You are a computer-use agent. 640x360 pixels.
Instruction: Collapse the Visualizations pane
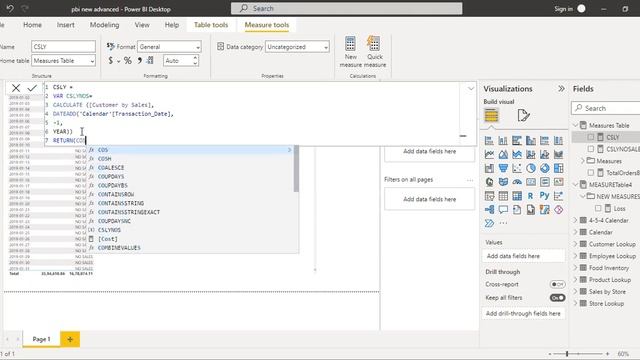(561, 89)
